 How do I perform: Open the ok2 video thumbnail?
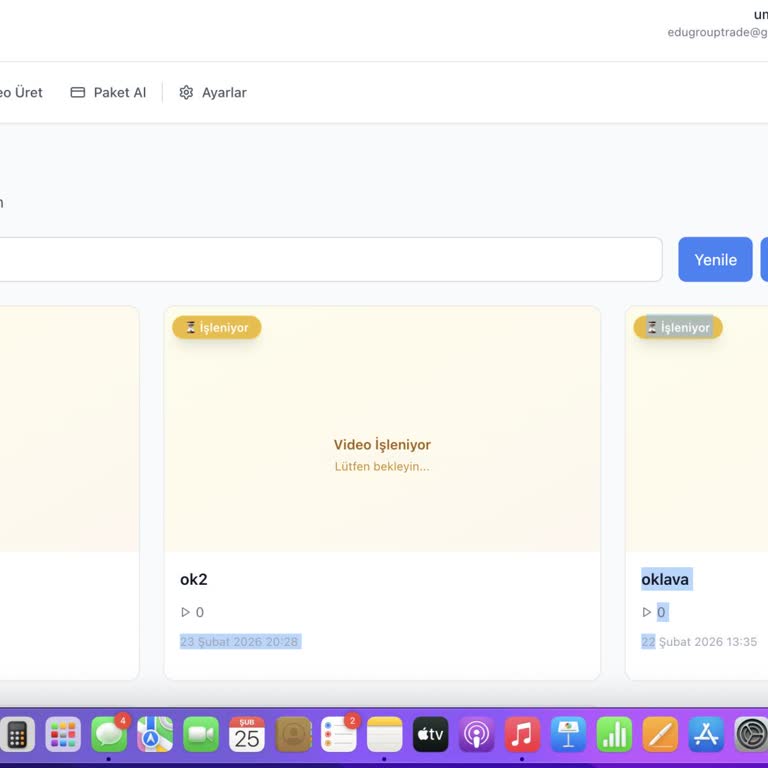(382, 429)
